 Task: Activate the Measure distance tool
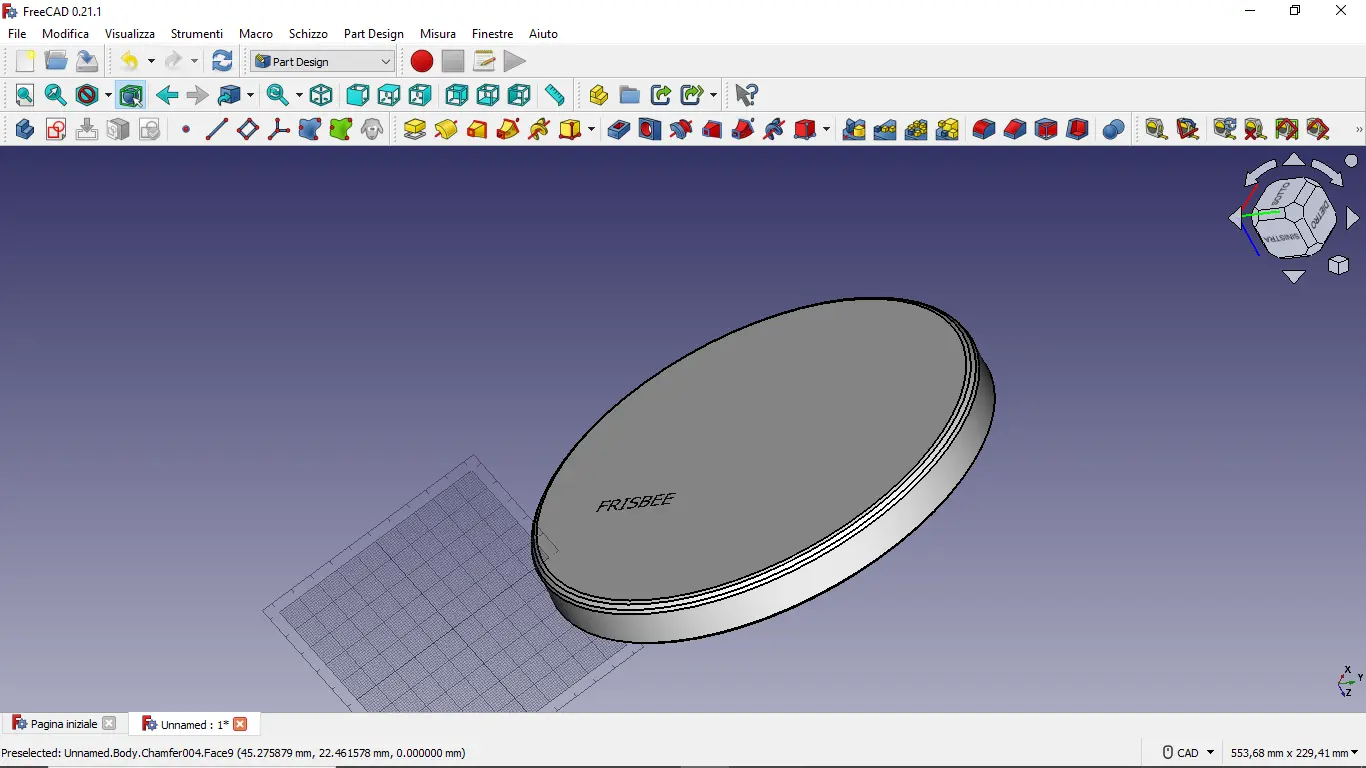point(556,95)
